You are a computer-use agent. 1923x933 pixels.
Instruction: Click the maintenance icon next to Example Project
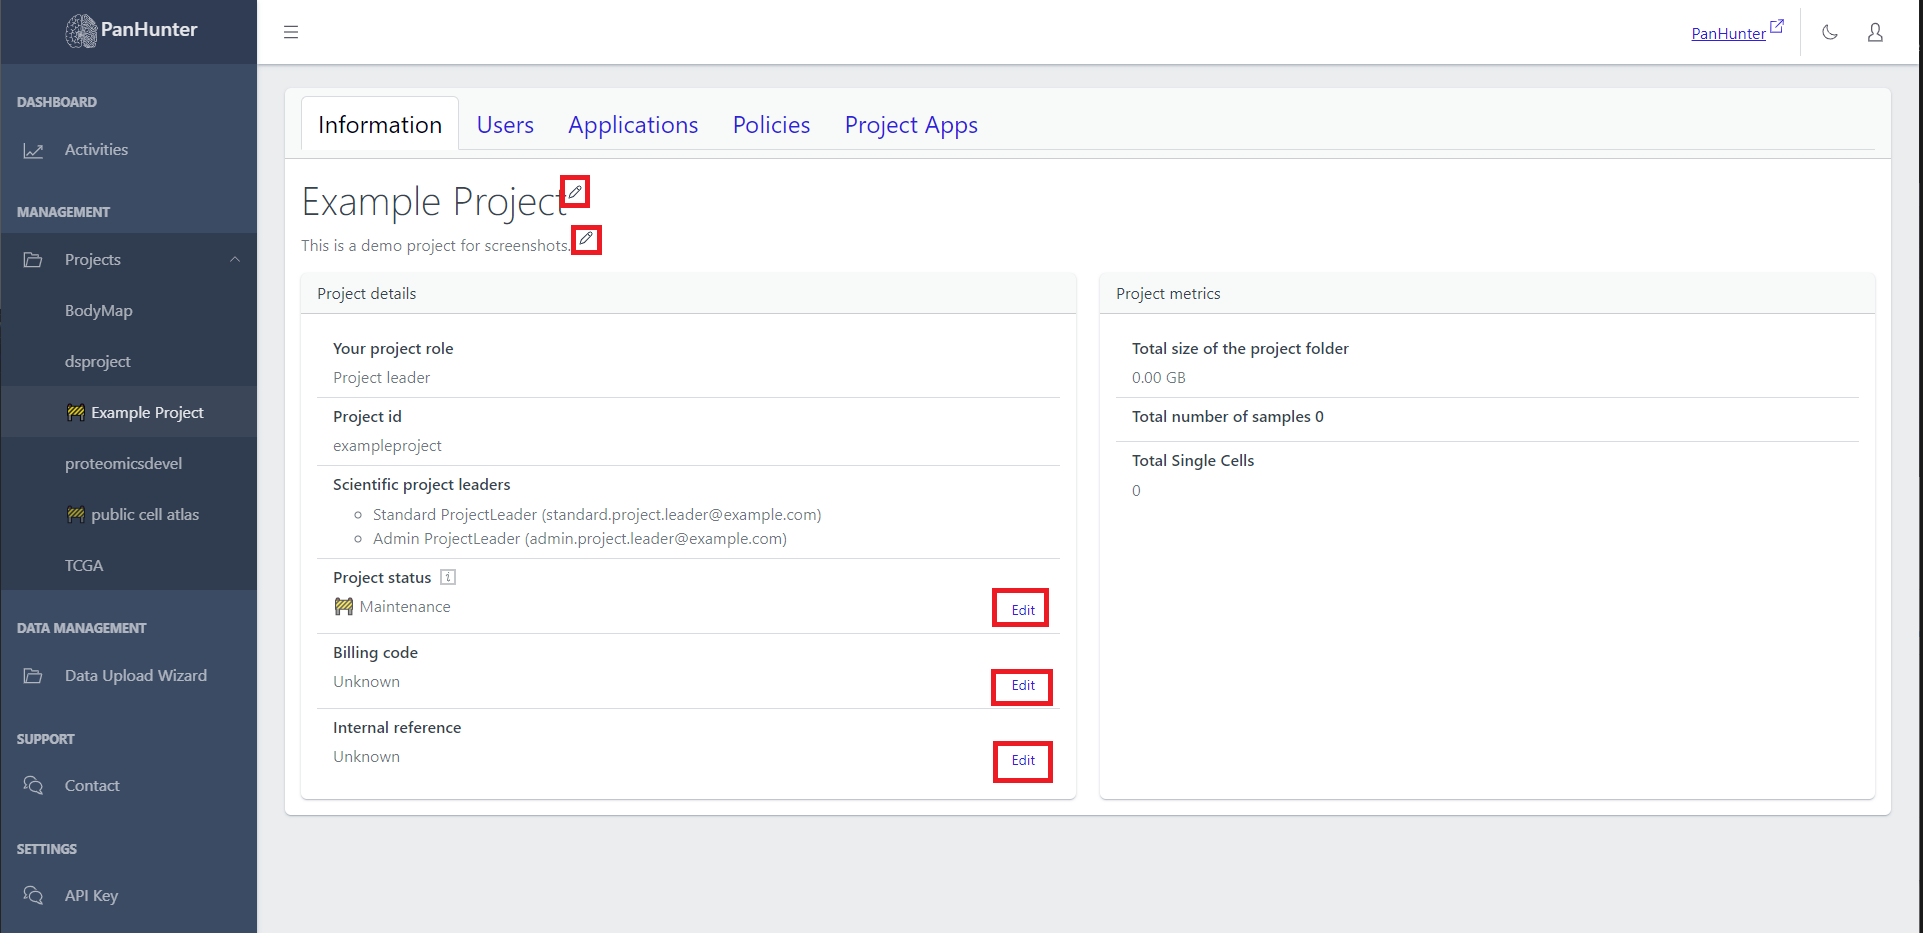(x=76, y=411)
